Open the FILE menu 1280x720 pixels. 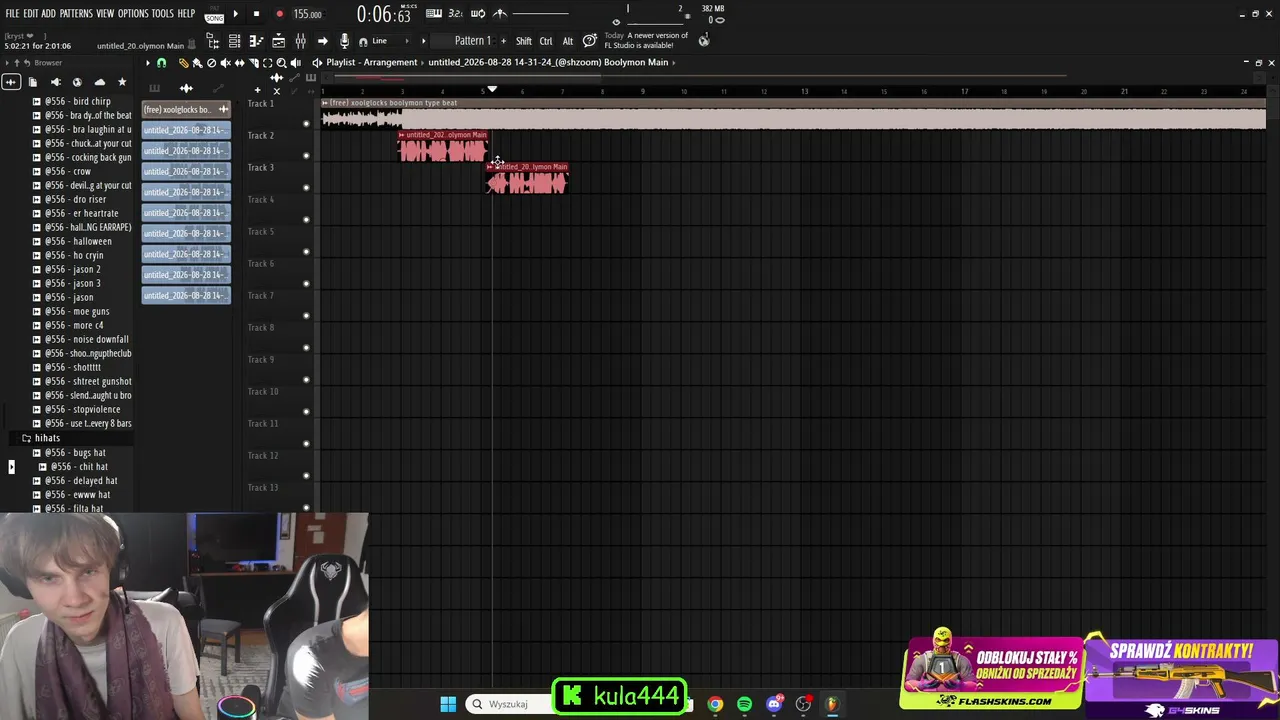point(12,14)
